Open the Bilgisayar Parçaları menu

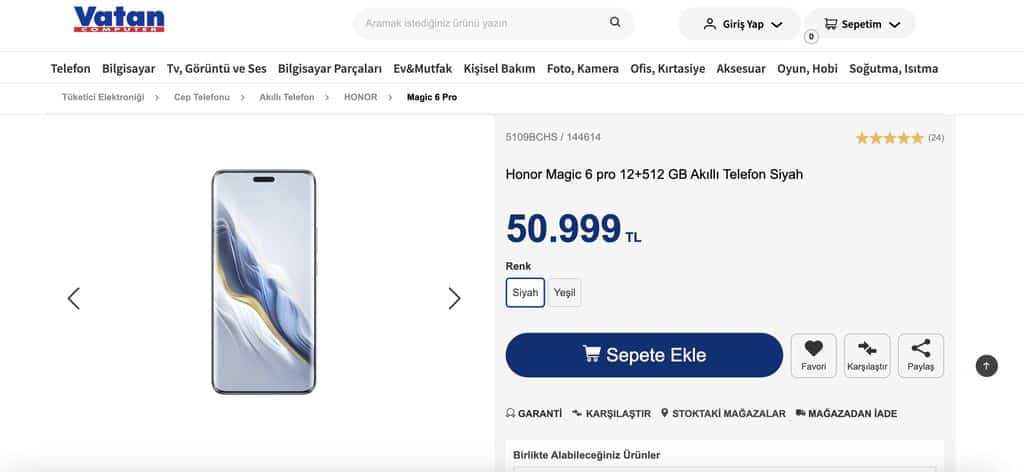330,68
